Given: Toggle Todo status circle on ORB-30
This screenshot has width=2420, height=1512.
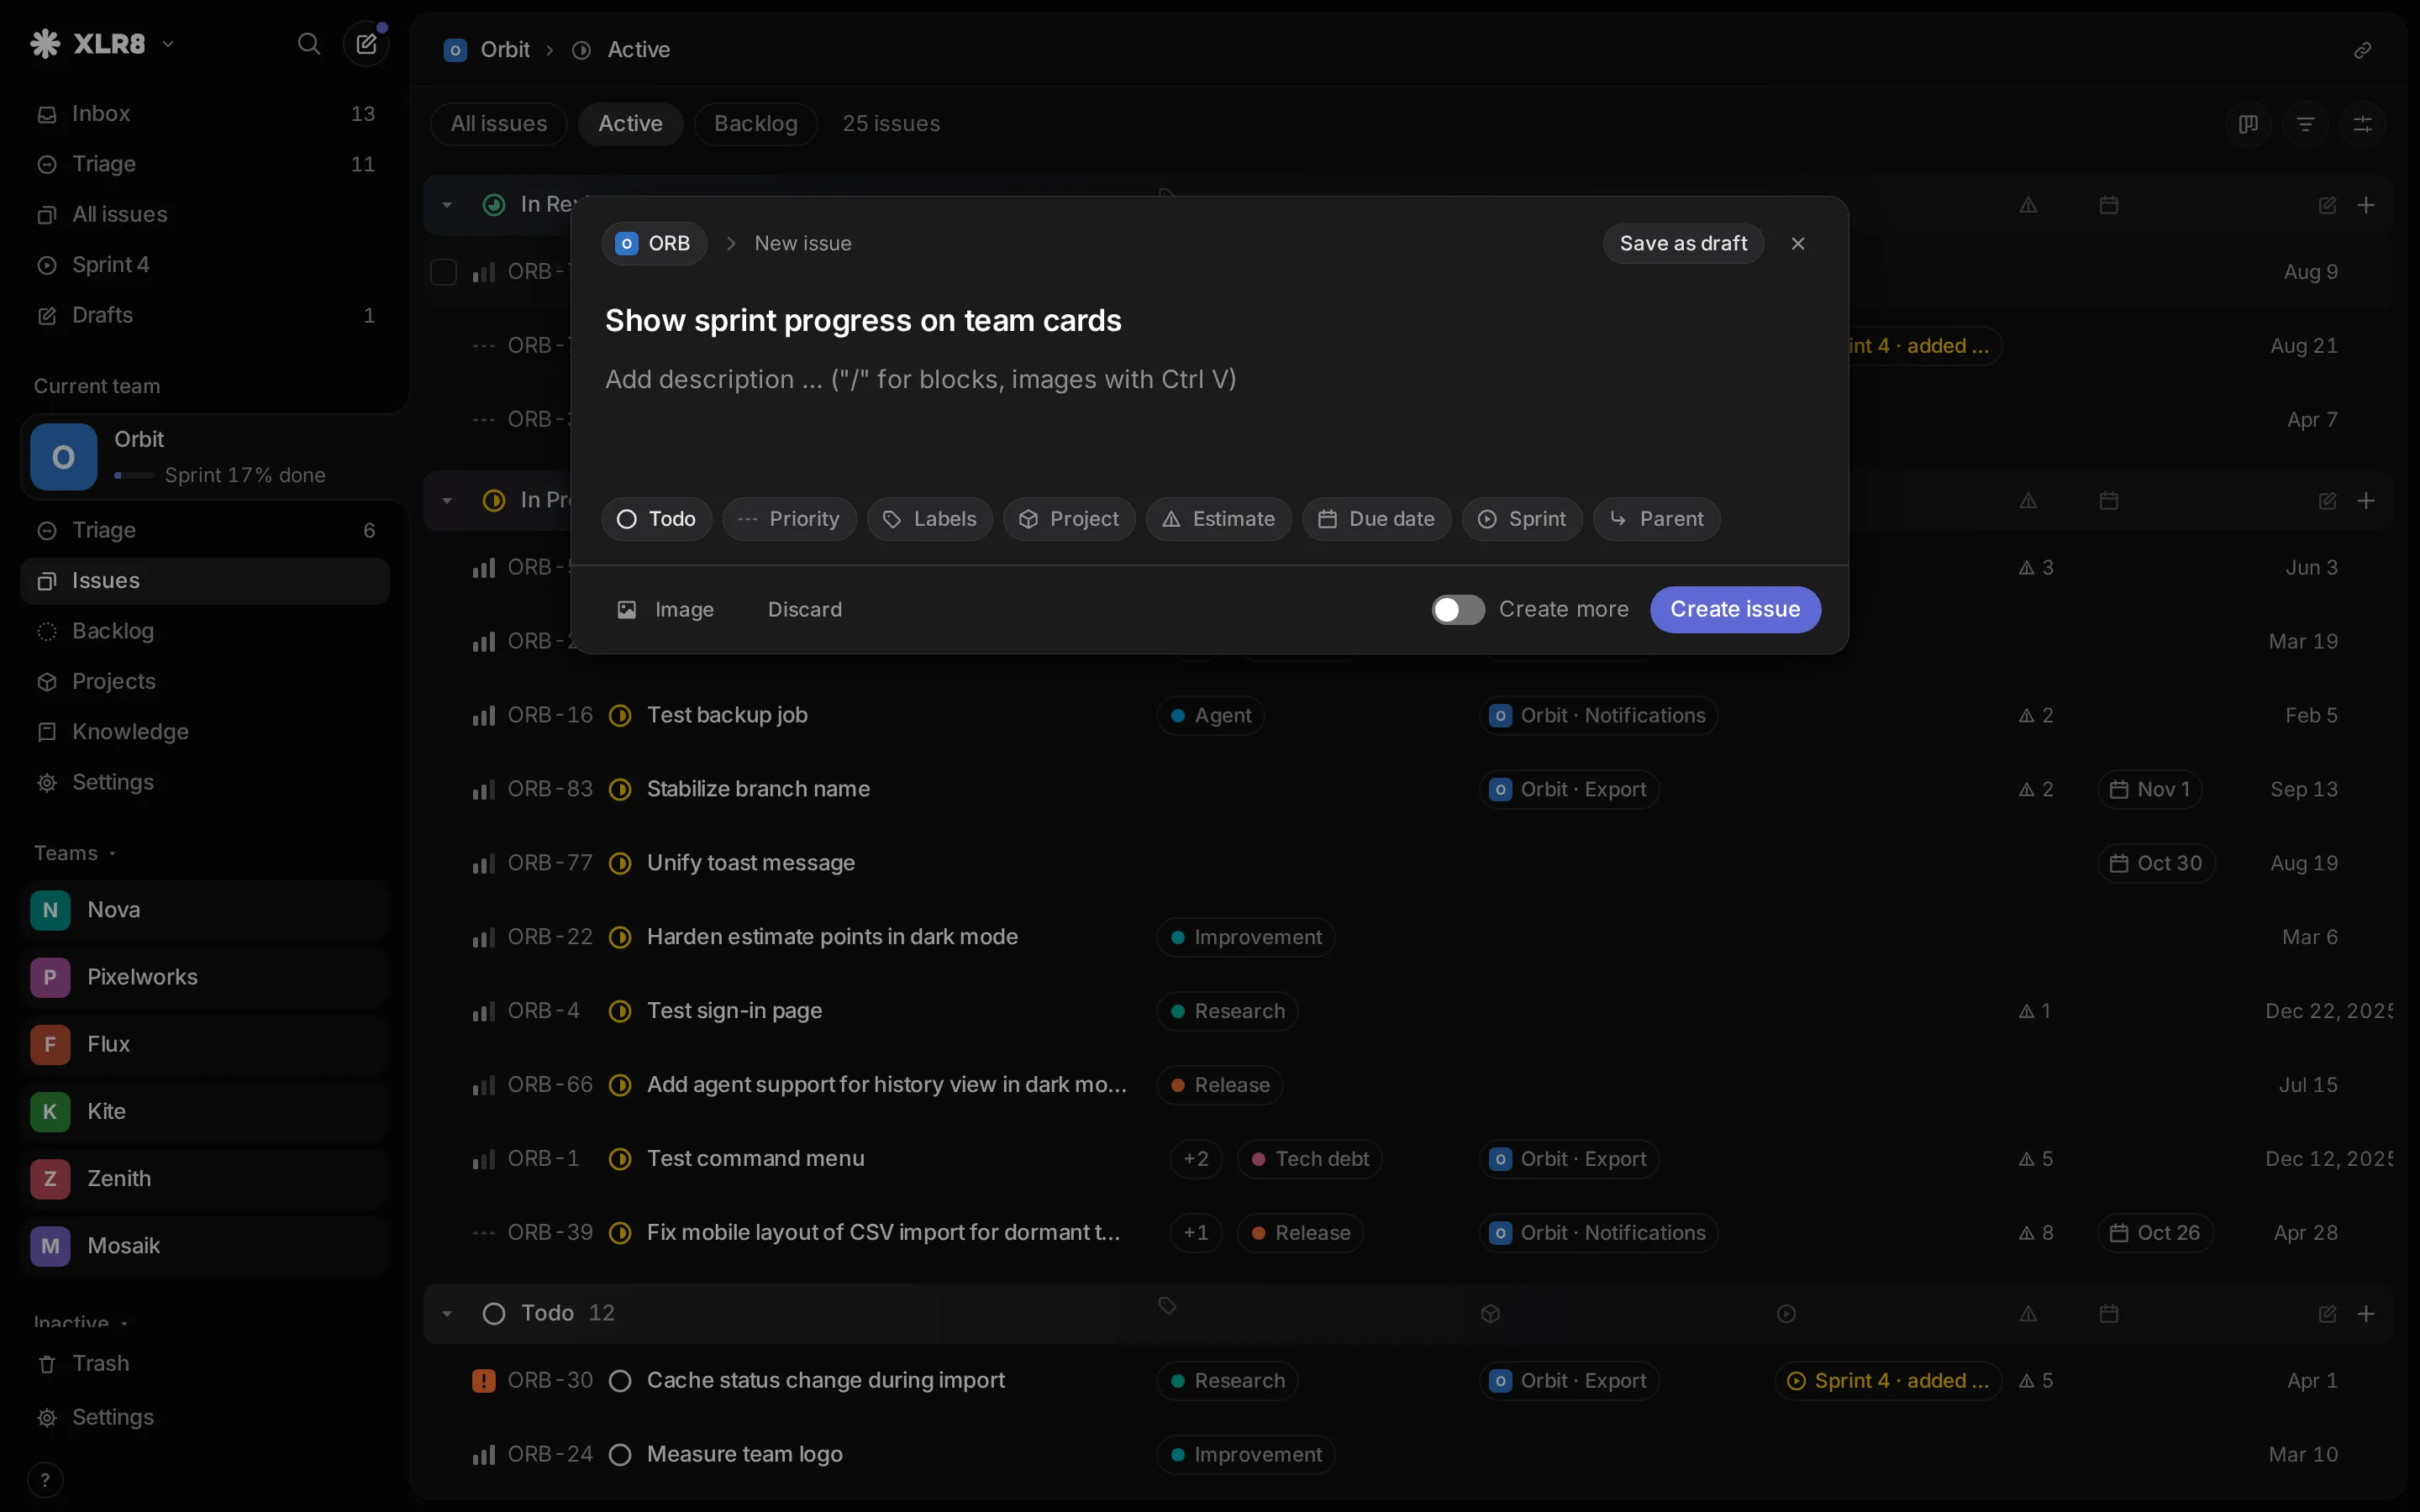Looking at the screenshot, I should click(620, 1381).
